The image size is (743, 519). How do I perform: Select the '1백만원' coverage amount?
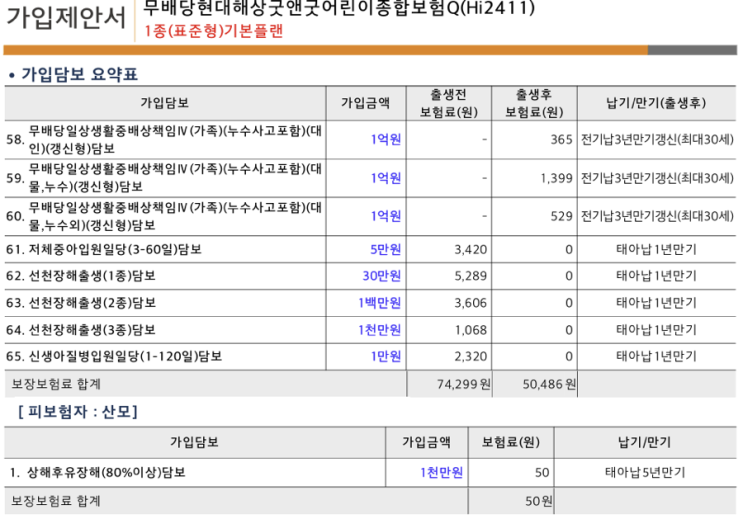(380, 303)
